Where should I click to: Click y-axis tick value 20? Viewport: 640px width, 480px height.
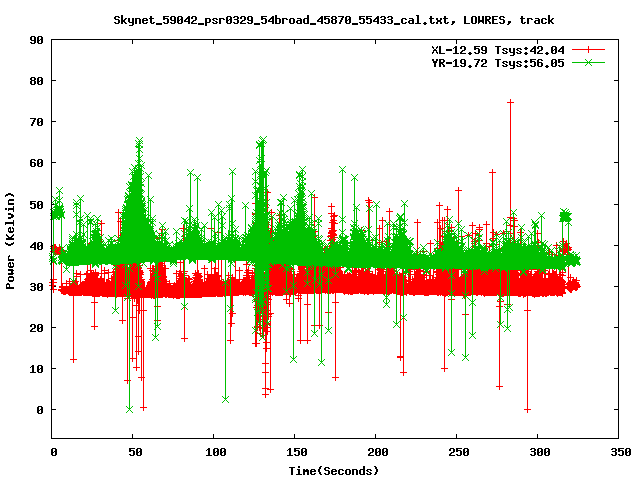36,328
